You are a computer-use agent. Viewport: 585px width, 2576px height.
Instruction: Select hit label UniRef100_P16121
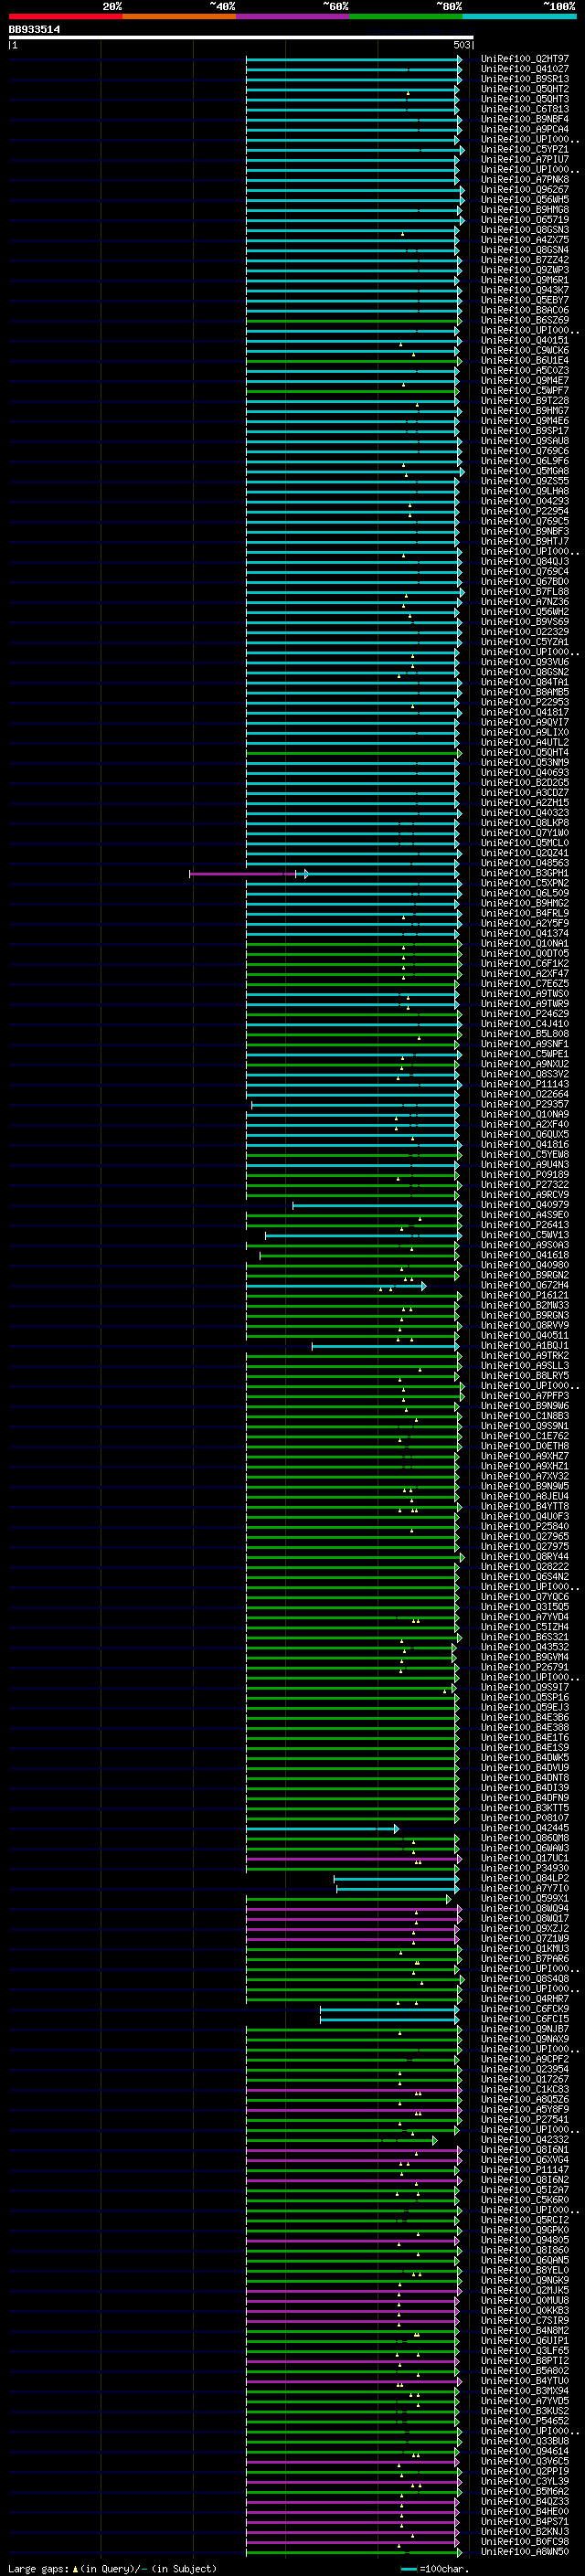pyautogui.click(x=524, y=1295)
